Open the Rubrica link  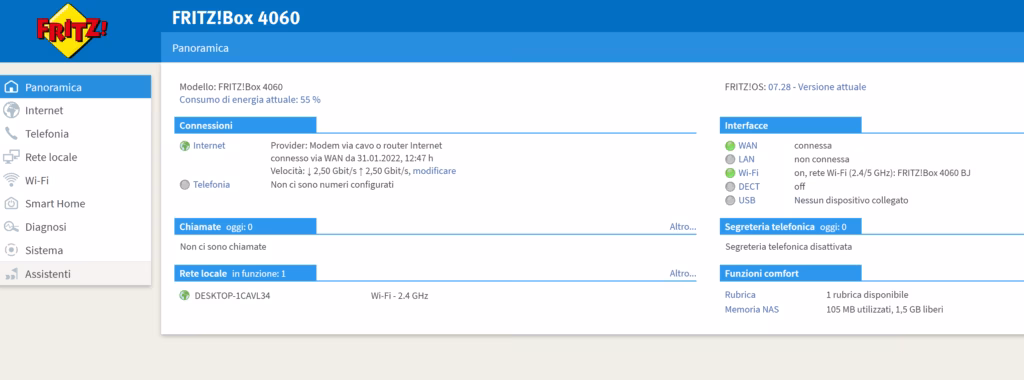click(740, 295)
